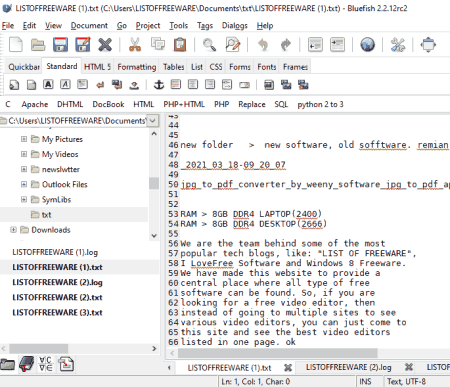Select the PHP+HTML snippet button
The width and height of the screenshot is (450, 387).
(x=184, y=104)
